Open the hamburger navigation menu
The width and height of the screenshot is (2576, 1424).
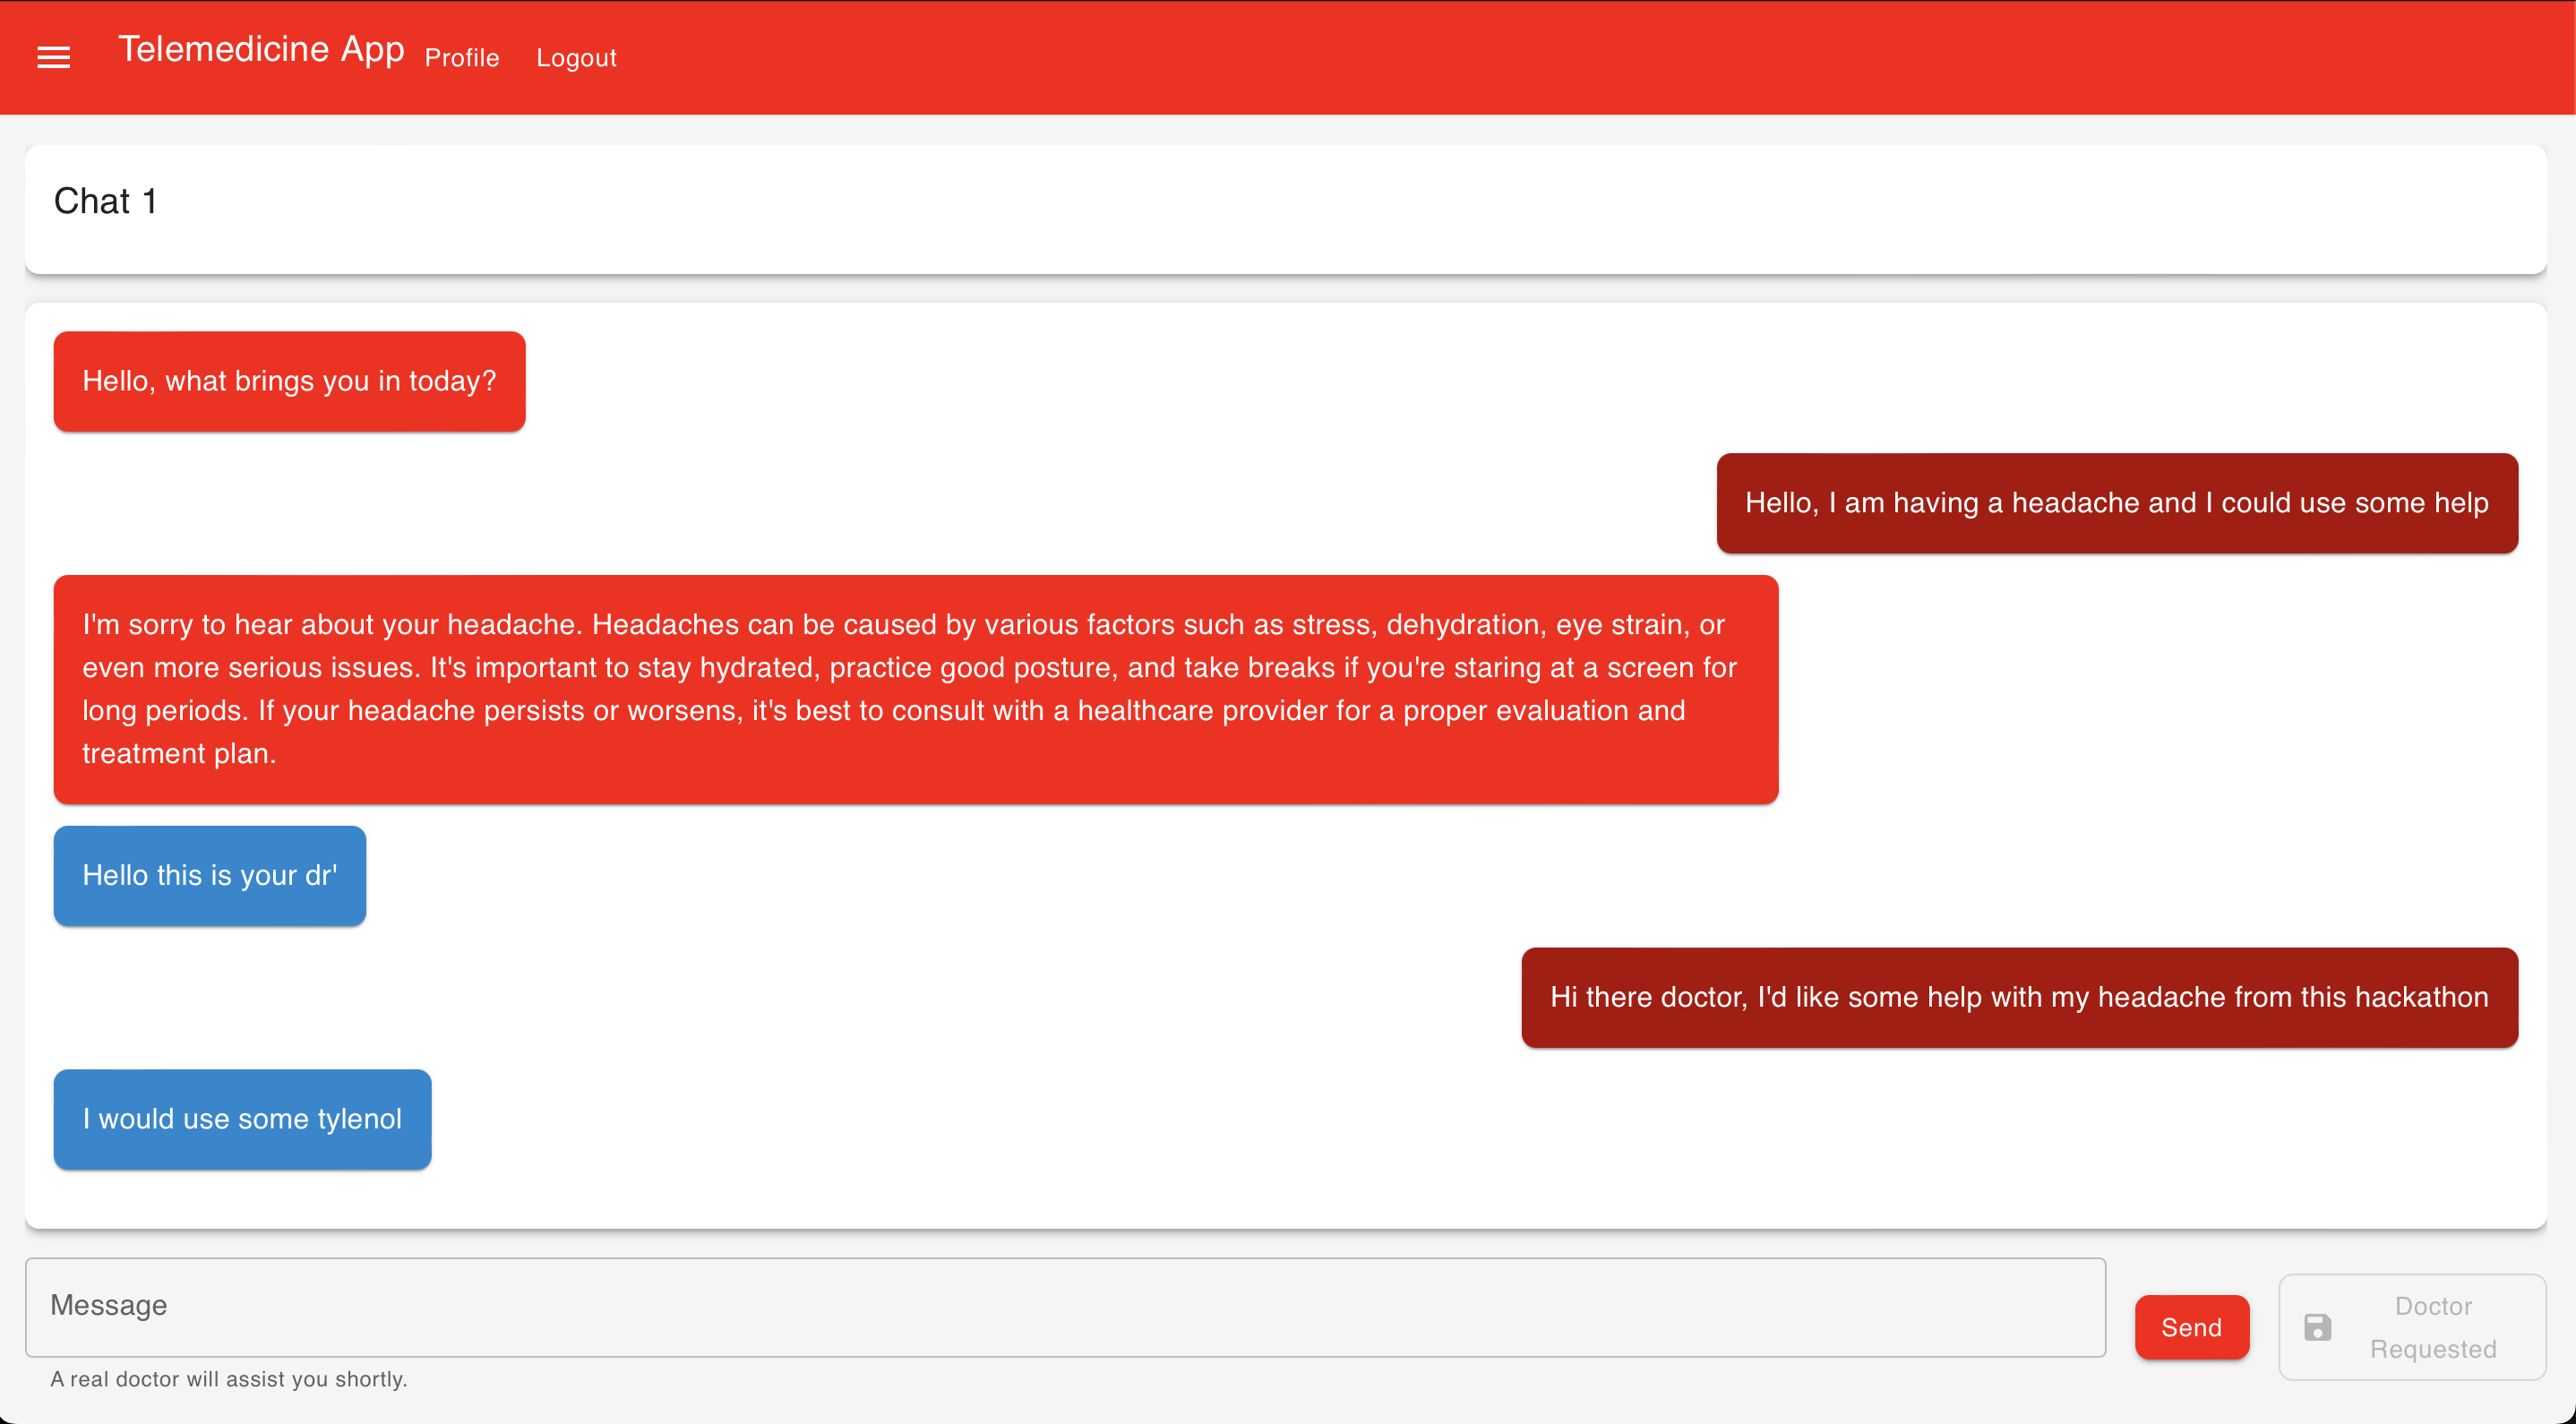click(x=53, y=57)
